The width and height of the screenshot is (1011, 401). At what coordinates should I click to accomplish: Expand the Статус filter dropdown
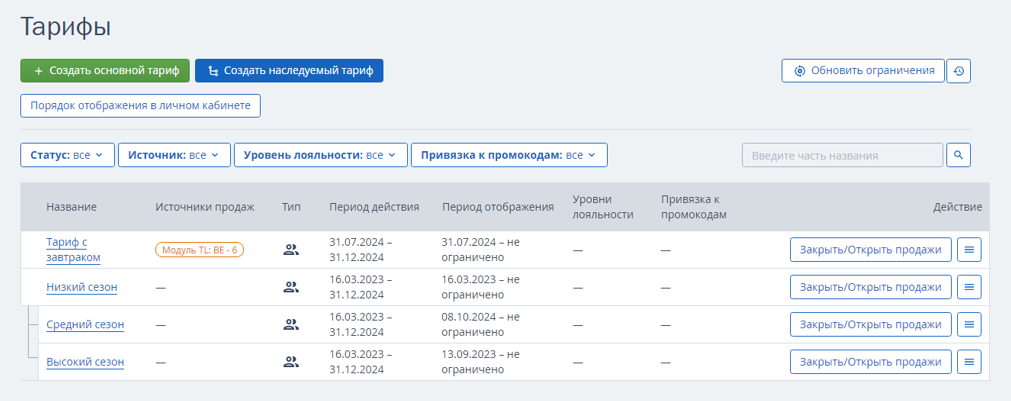click(68, 155)
